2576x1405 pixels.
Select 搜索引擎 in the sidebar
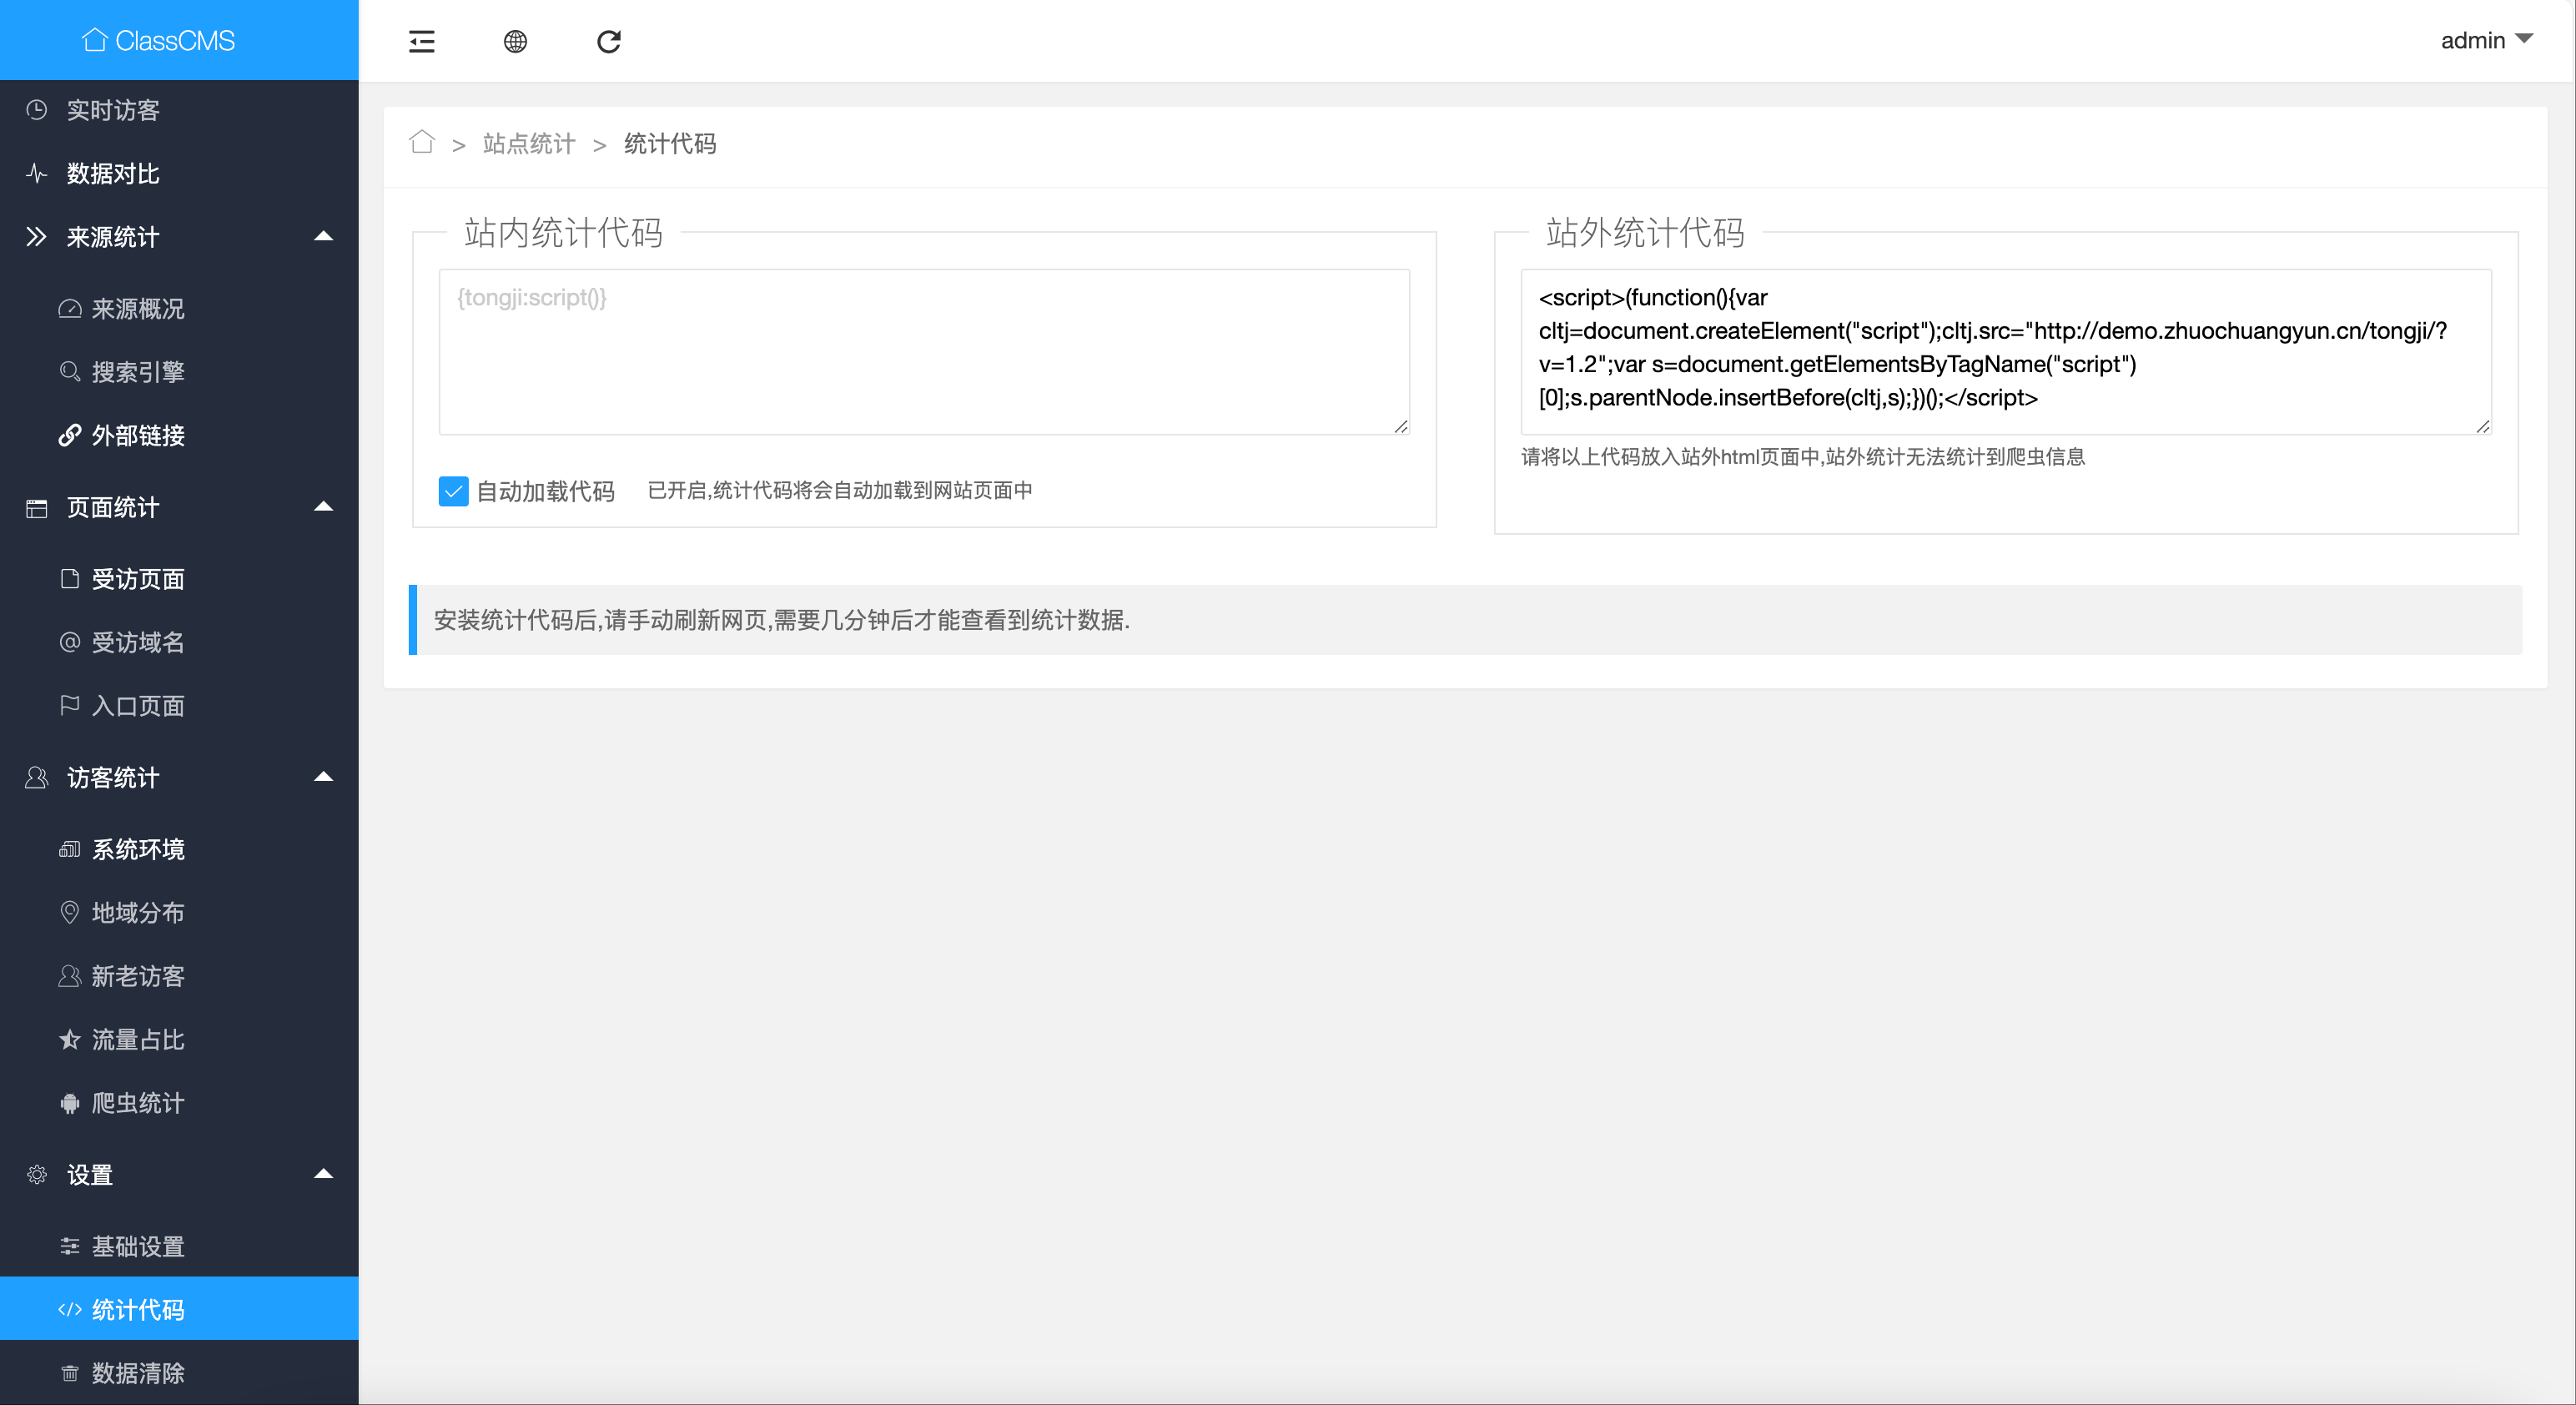179,372
